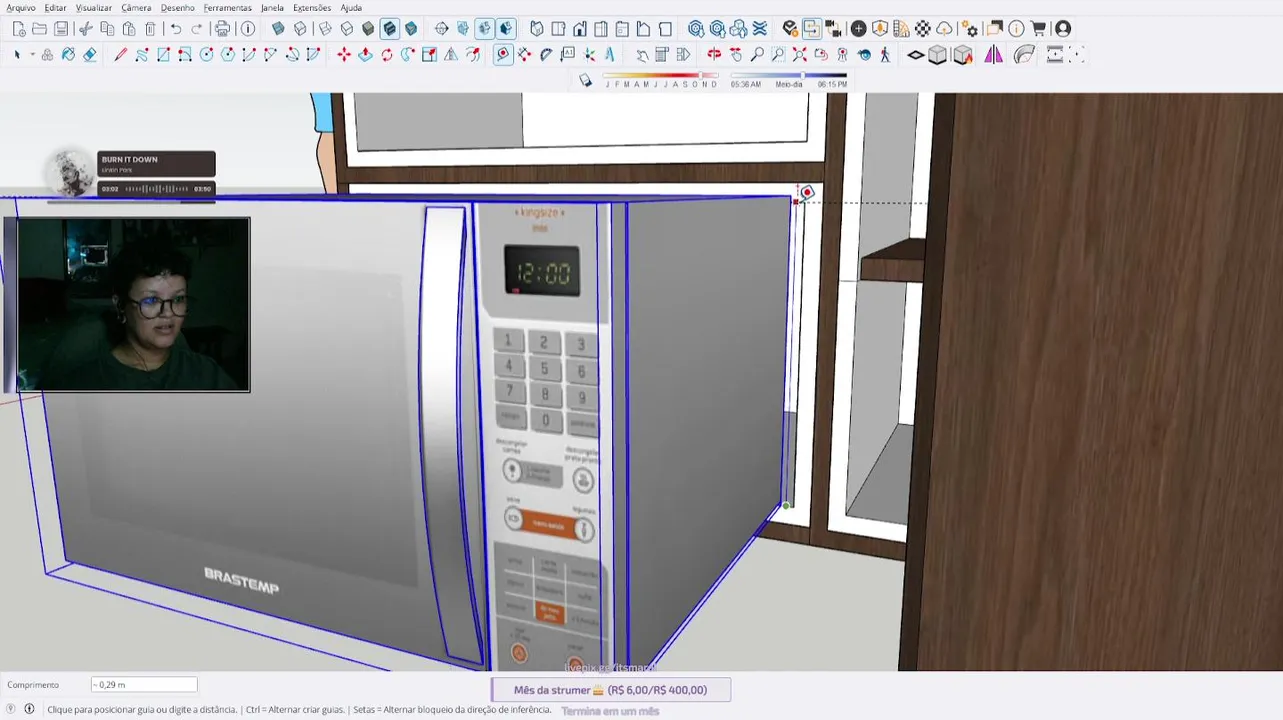The height and width of the screenshot is (720, 1283).
Task: Select the Zoom Extents tool
Action: click(x=800, y=55)
